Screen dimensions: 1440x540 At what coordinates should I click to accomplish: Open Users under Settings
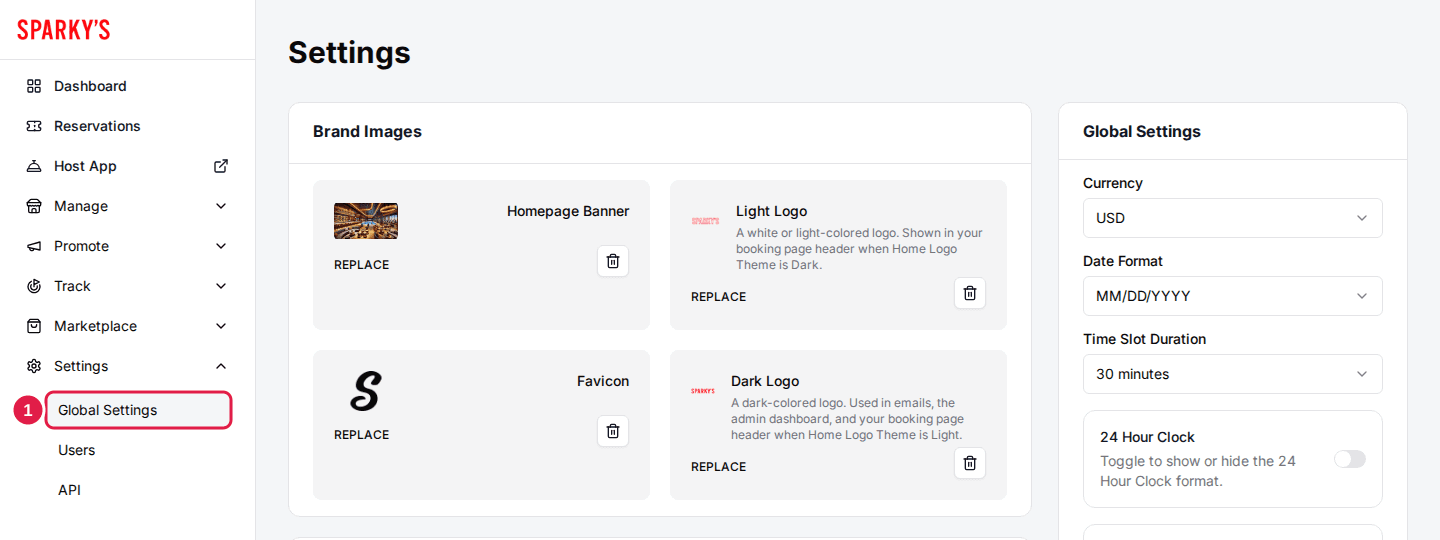(x=77, y=450)
